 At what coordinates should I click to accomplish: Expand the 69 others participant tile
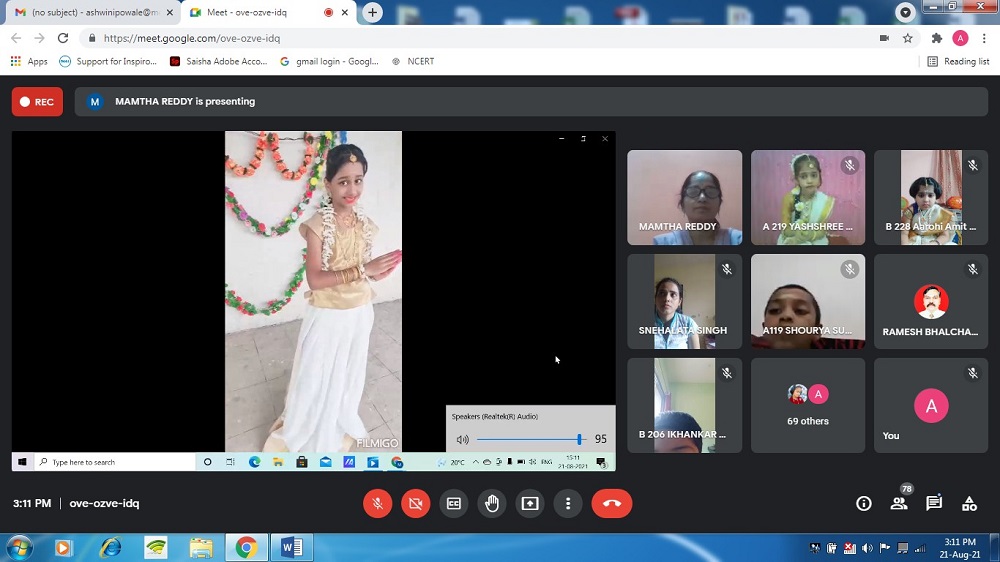click(808, 405)
